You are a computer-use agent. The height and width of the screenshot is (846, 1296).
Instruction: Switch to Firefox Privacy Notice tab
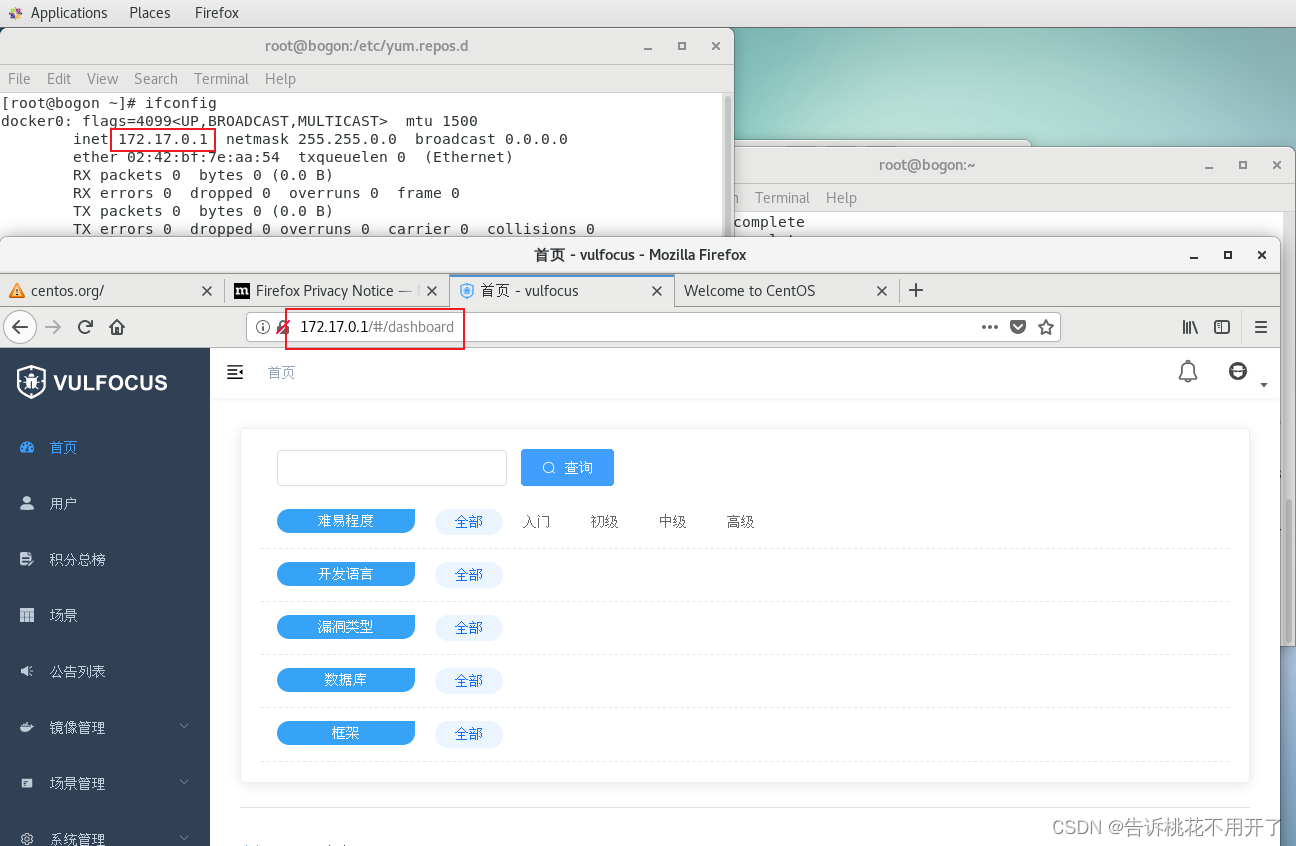(x=335, y=291)
